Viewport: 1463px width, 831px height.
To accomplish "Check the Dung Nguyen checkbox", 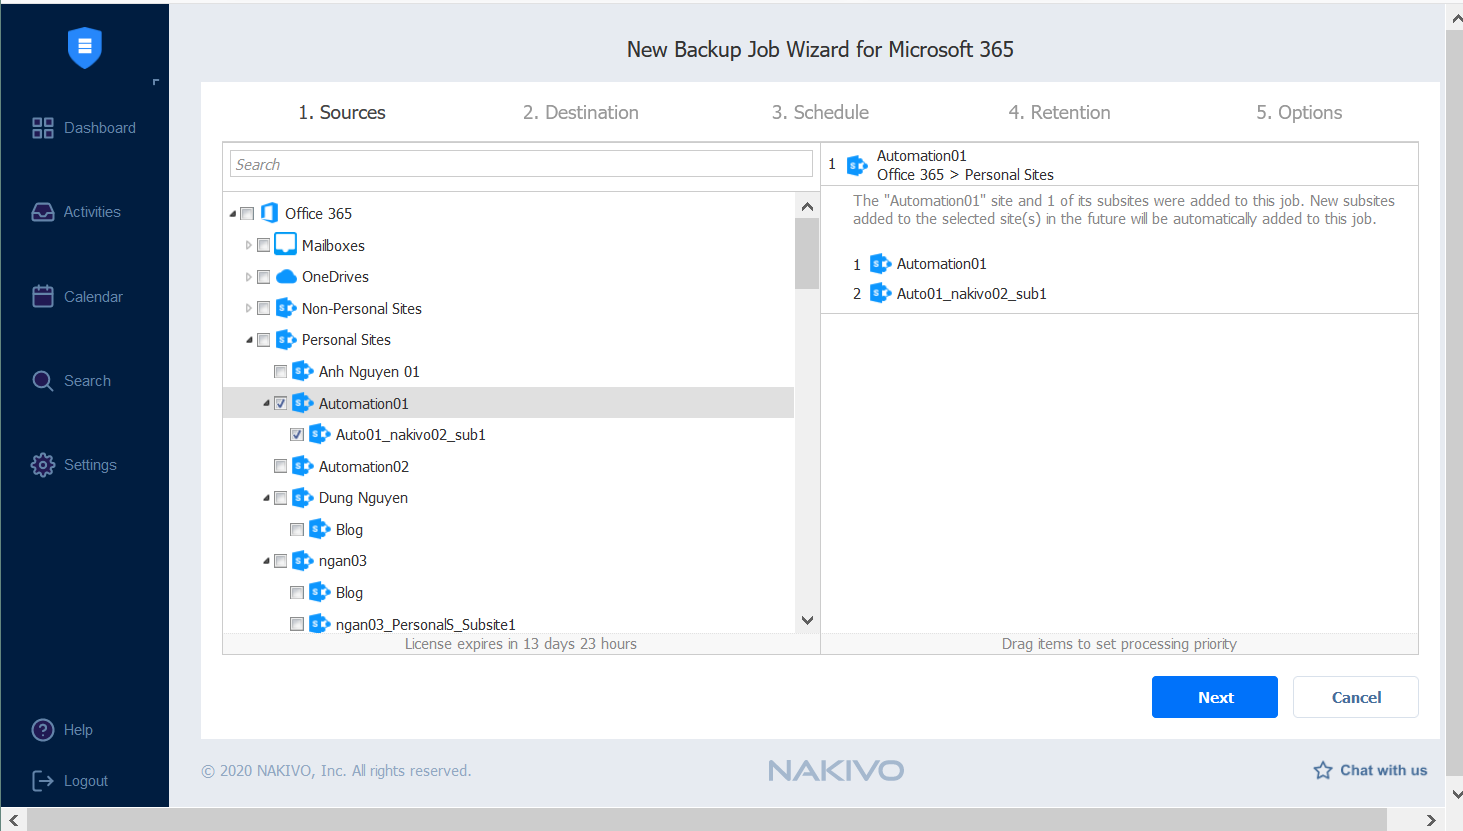I will click(x=281, y=498).
